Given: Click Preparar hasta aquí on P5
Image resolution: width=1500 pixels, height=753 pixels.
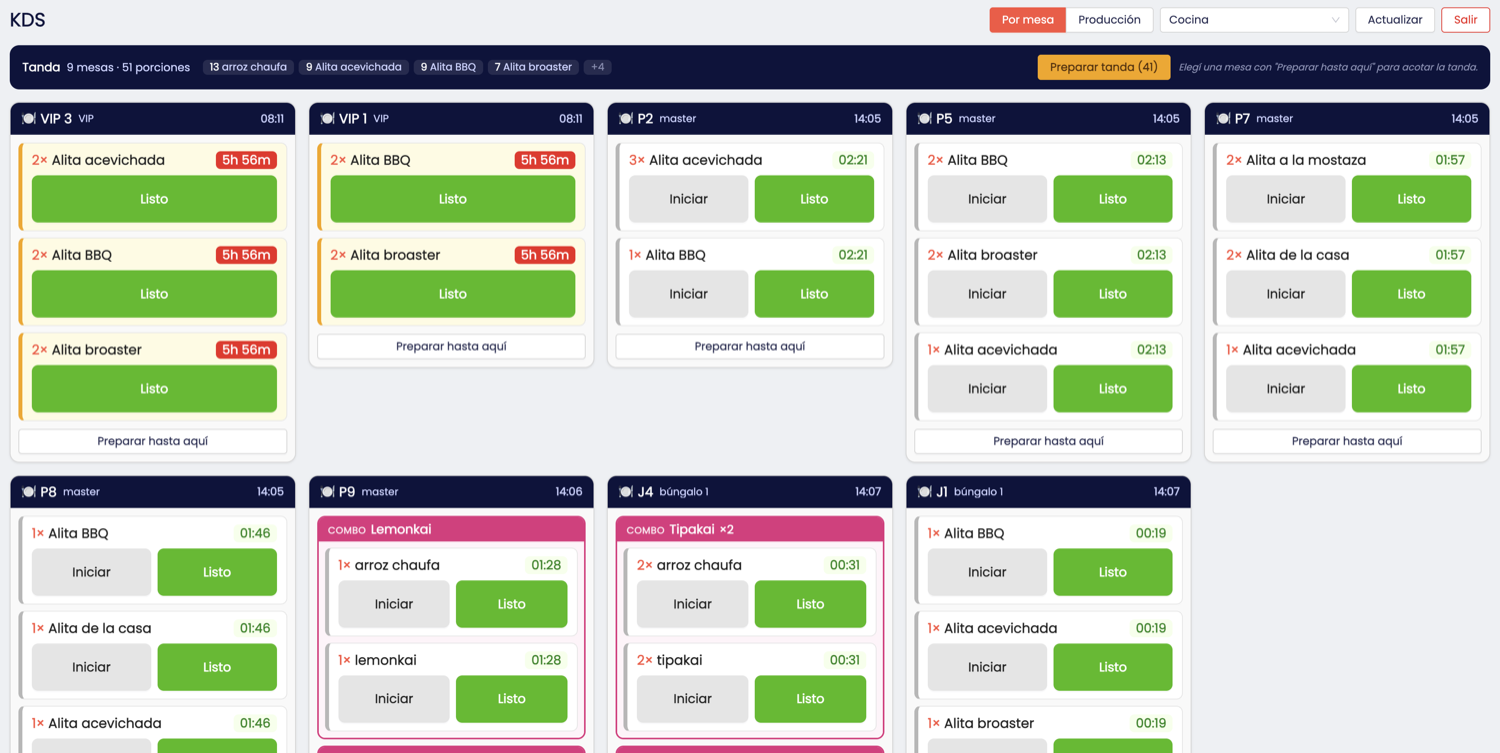Looking at the screenshot, I should pyautogui.click(x=1048, y=441).
